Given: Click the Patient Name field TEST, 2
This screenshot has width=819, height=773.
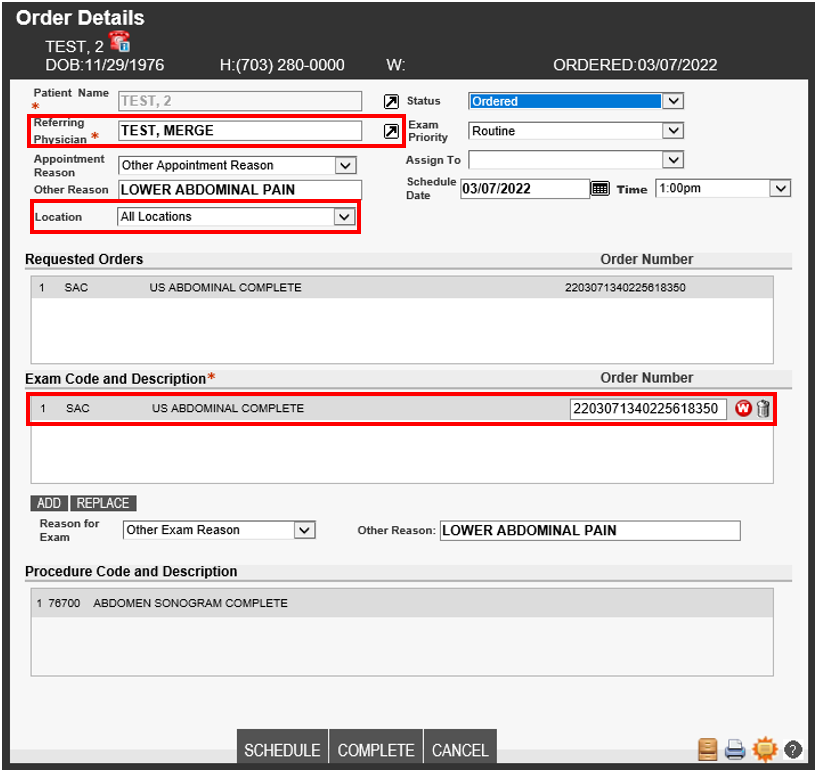Looking at the screenshot, I should pos(240,101).
